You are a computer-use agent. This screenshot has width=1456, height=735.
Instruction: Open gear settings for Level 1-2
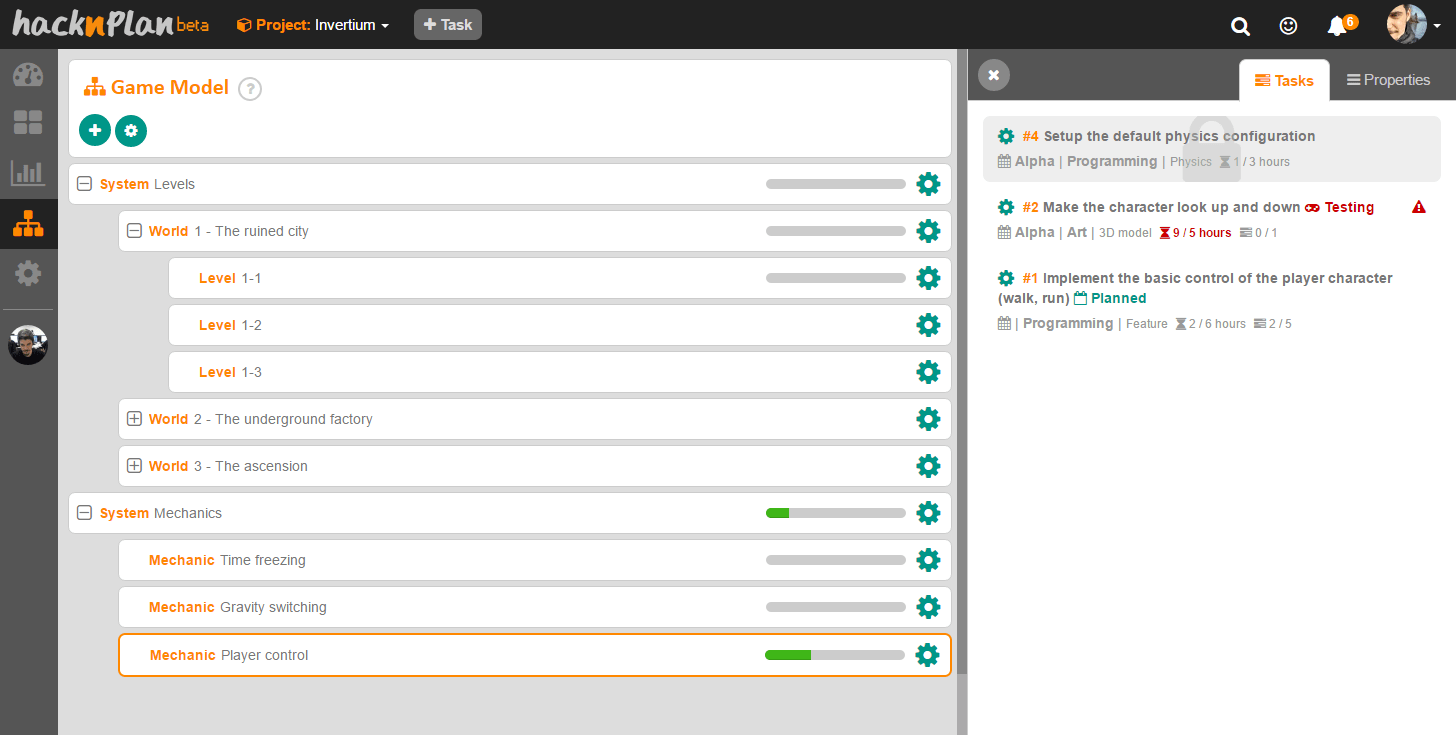coord(928,325)
